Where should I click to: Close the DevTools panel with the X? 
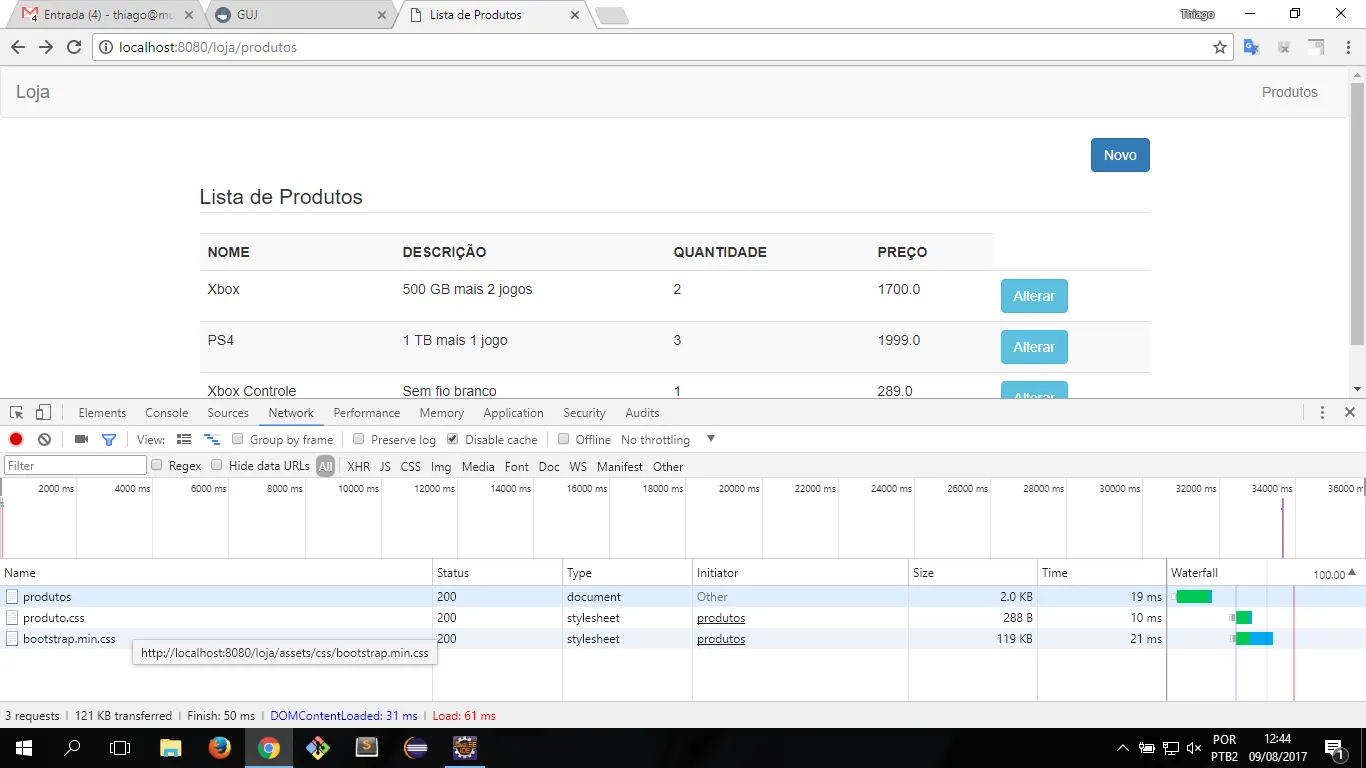coord(1349,413)
